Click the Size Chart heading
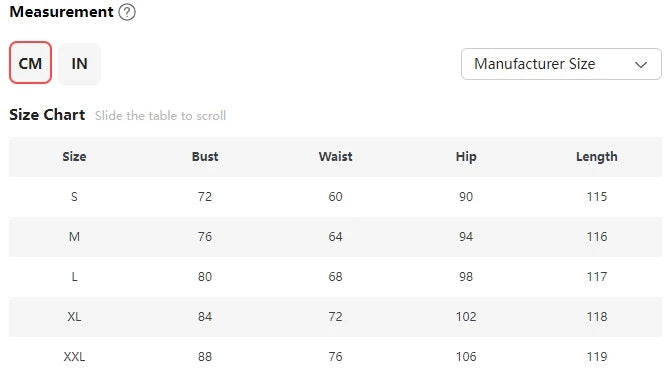This screenshot has width=665, height=374. pos(47,115)
